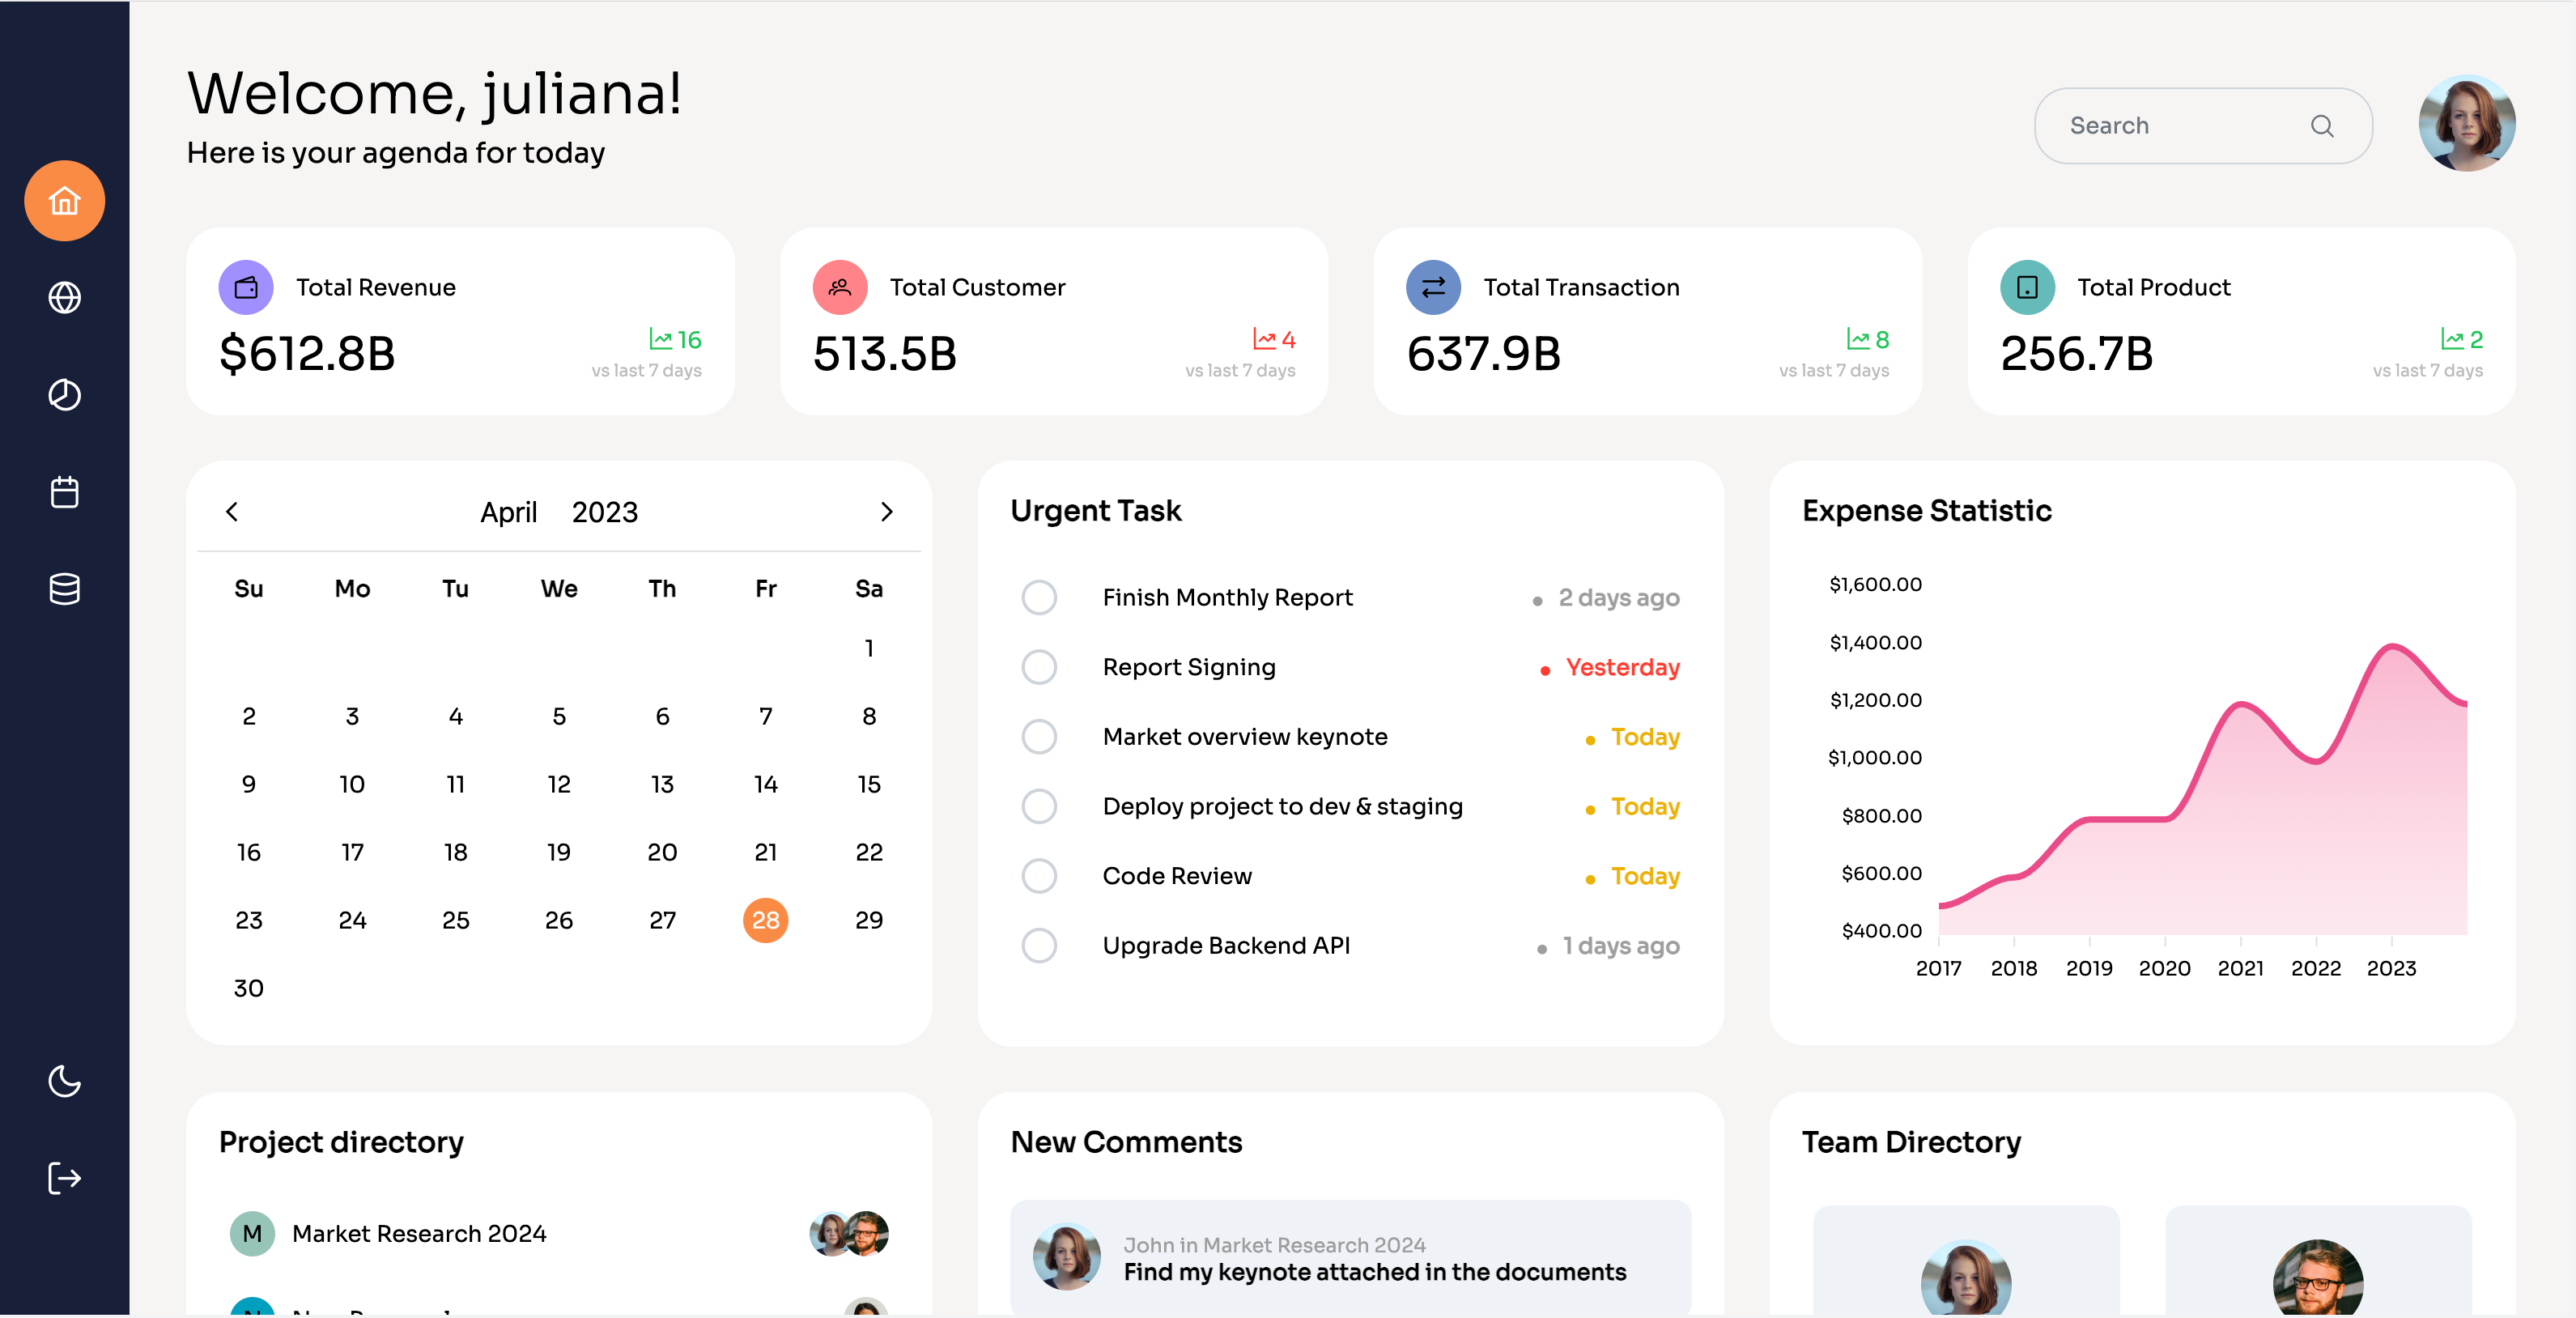Open the Market Research 2024 project
Screen dimensions: 2576x1318
tap(419, 1233)
